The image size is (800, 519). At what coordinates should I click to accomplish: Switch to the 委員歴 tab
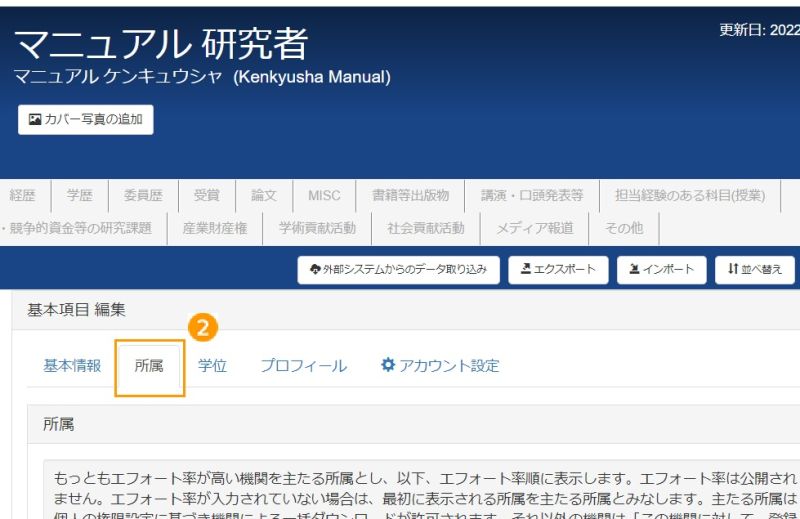(143, 195)
